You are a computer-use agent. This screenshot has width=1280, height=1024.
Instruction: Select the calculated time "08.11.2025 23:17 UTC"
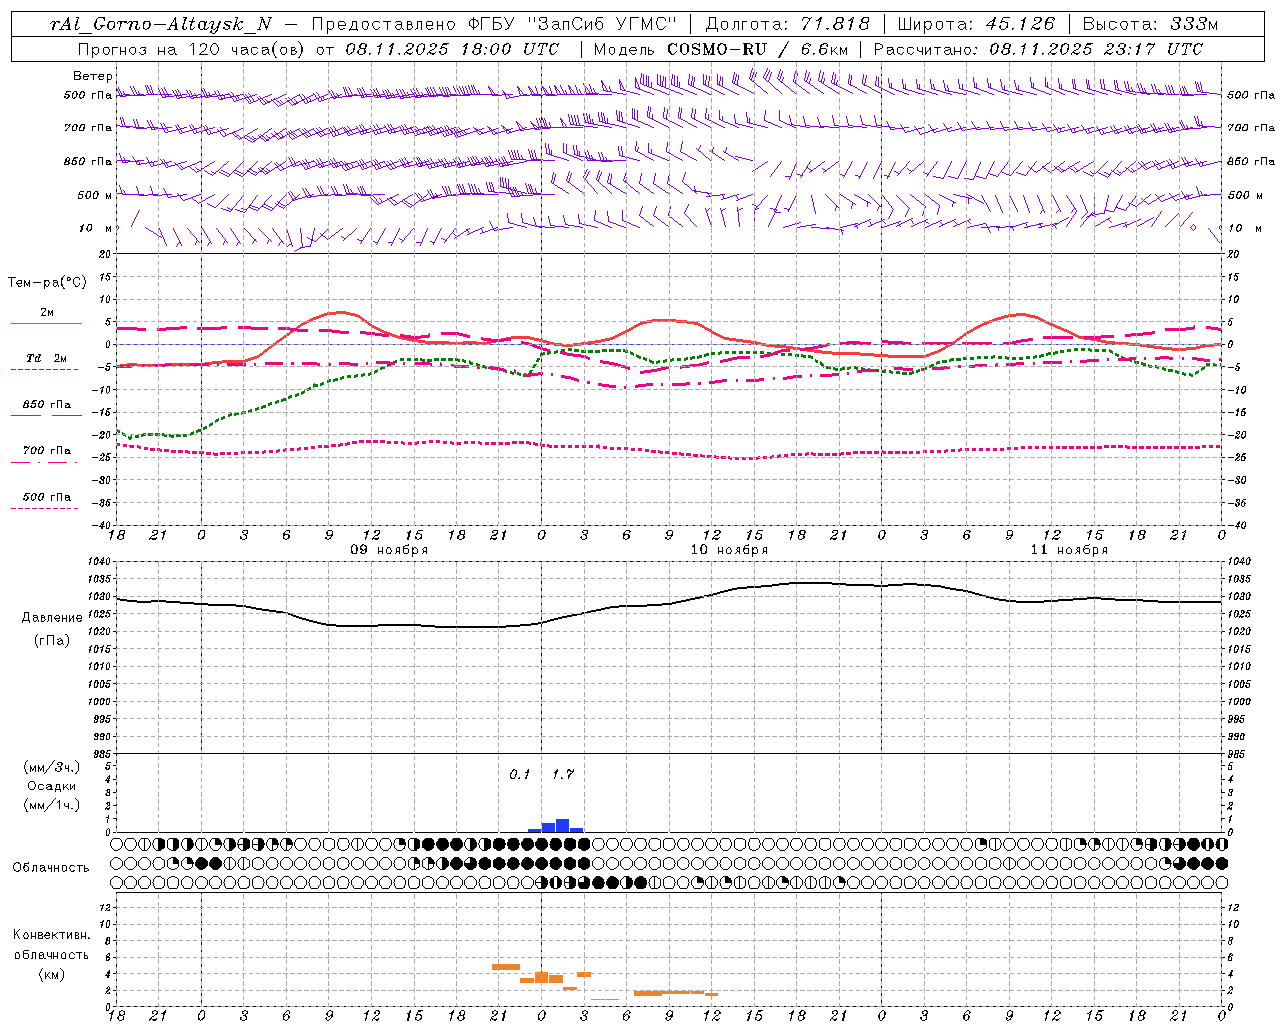(x=1096, y=49)
